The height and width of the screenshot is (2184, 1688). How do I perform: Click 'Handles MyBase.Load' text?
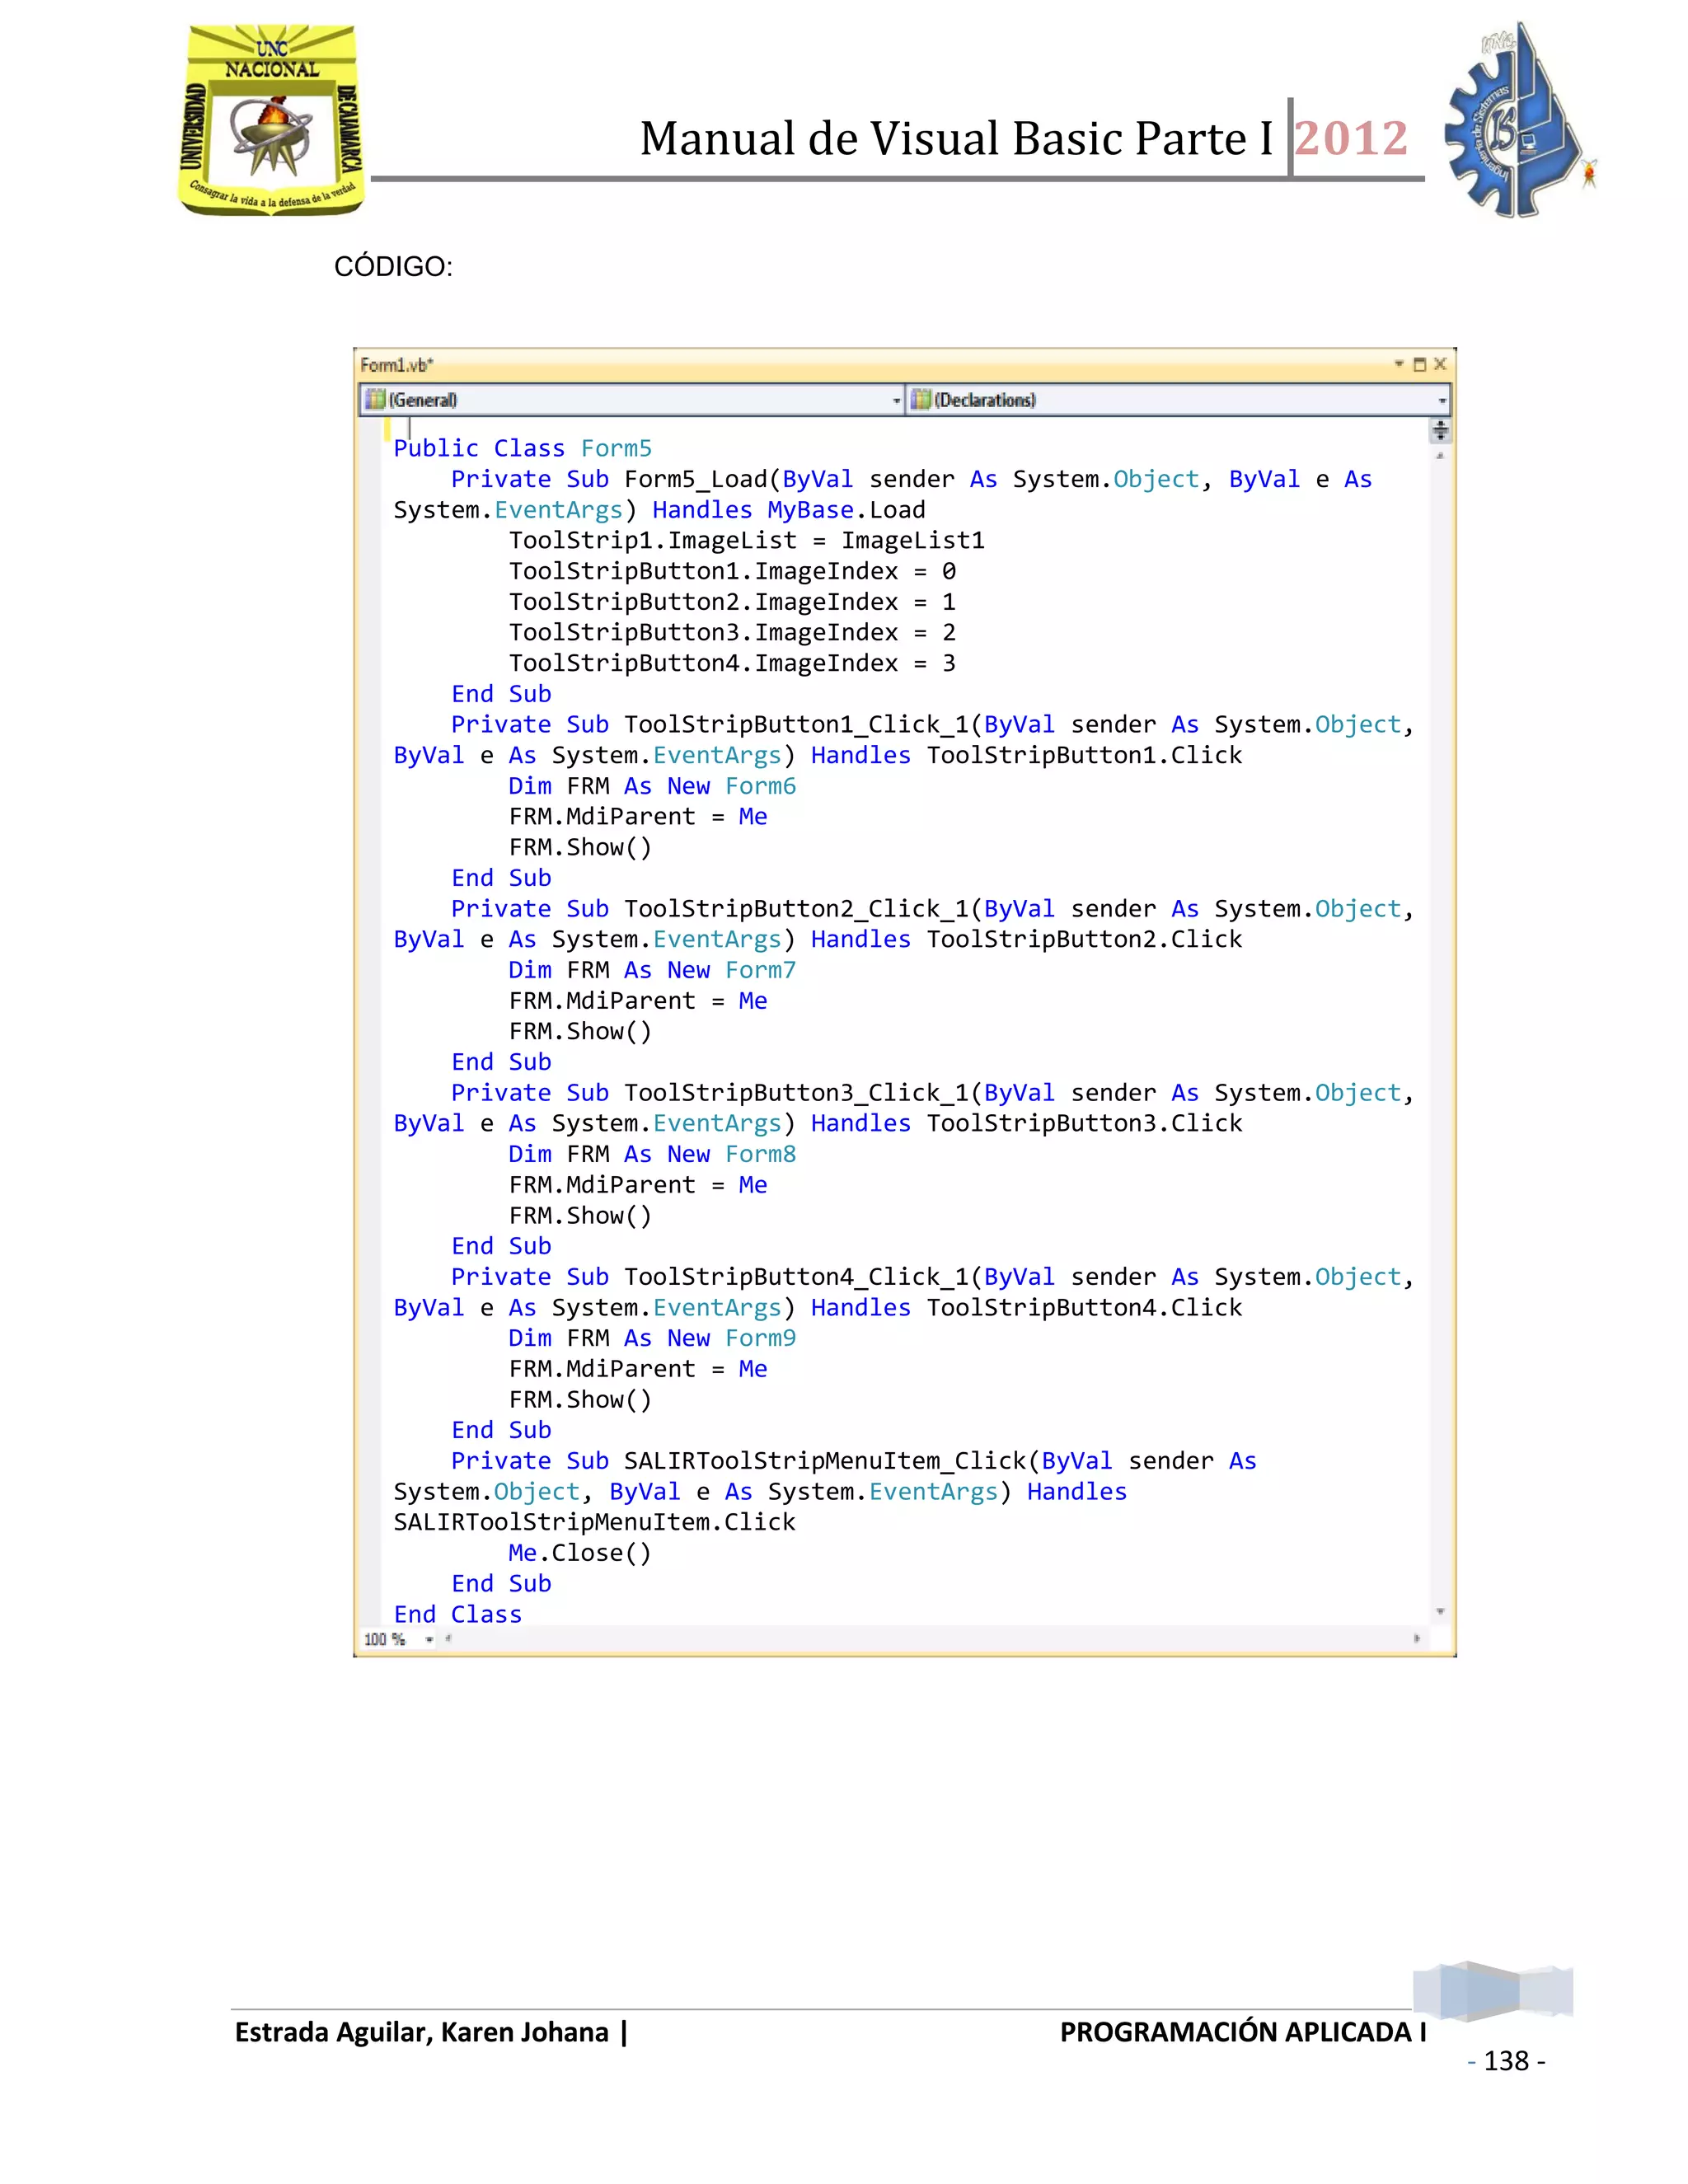point(789,510)
